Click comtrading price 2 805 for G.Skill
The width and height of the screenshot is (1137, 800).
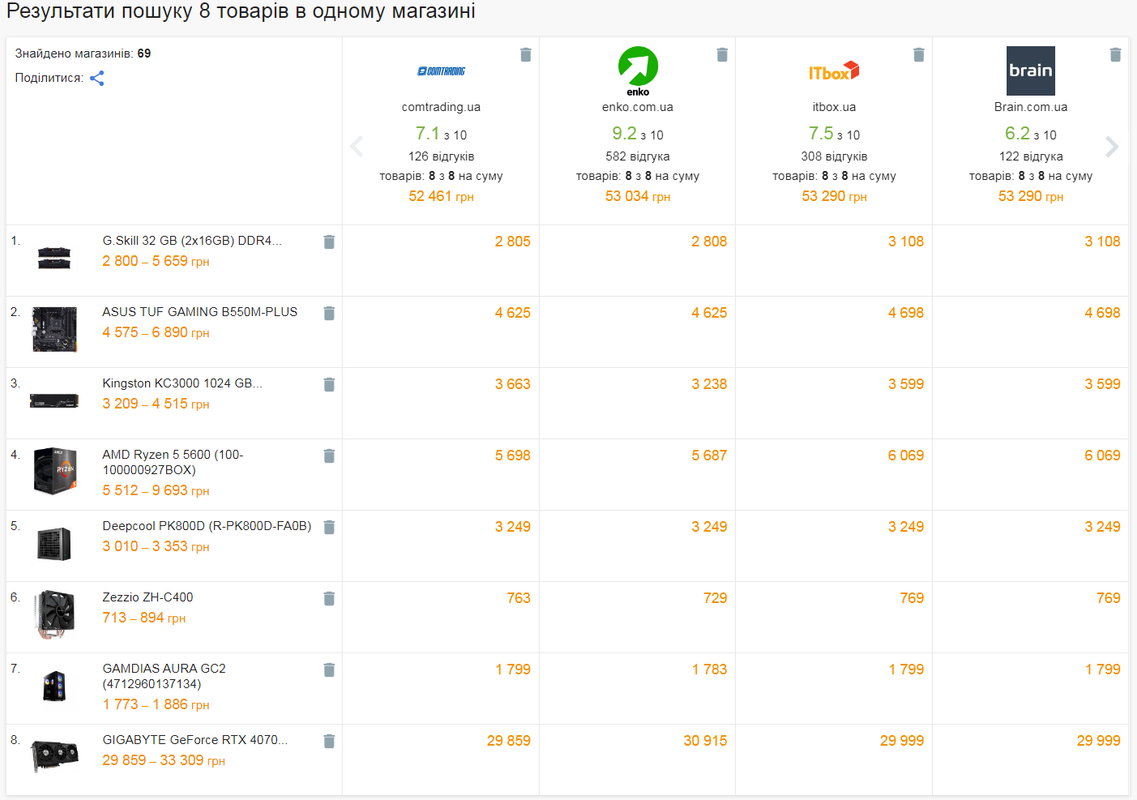513,242
